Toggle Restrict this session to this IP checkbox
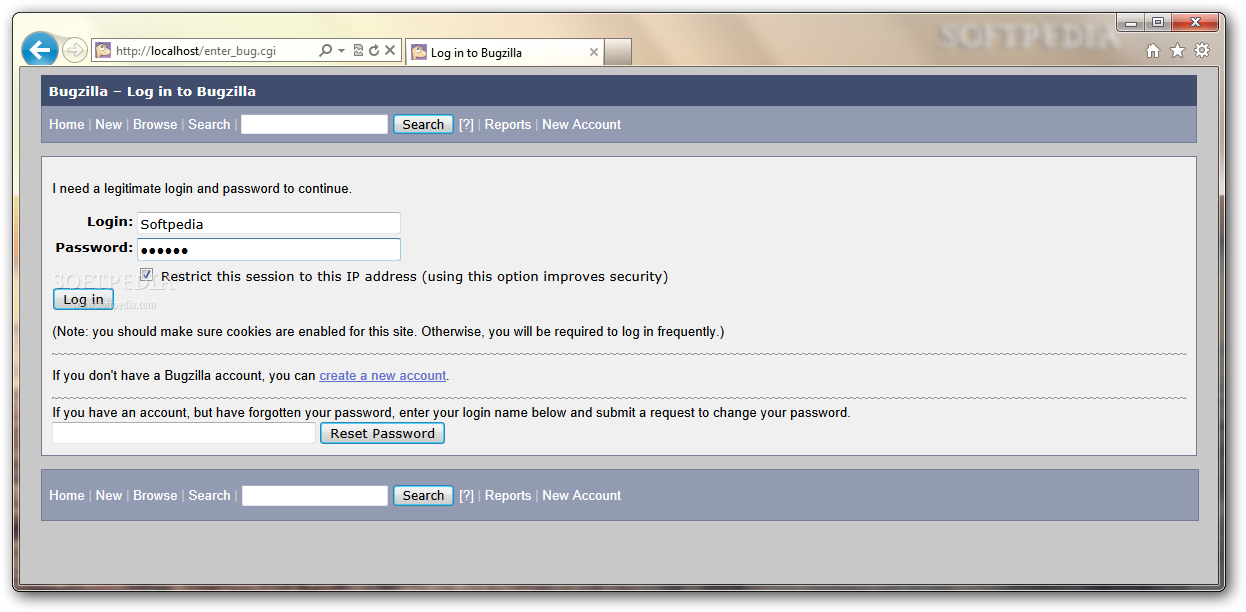The height and width of the screenshot is (612, 1246). point(146,274)
